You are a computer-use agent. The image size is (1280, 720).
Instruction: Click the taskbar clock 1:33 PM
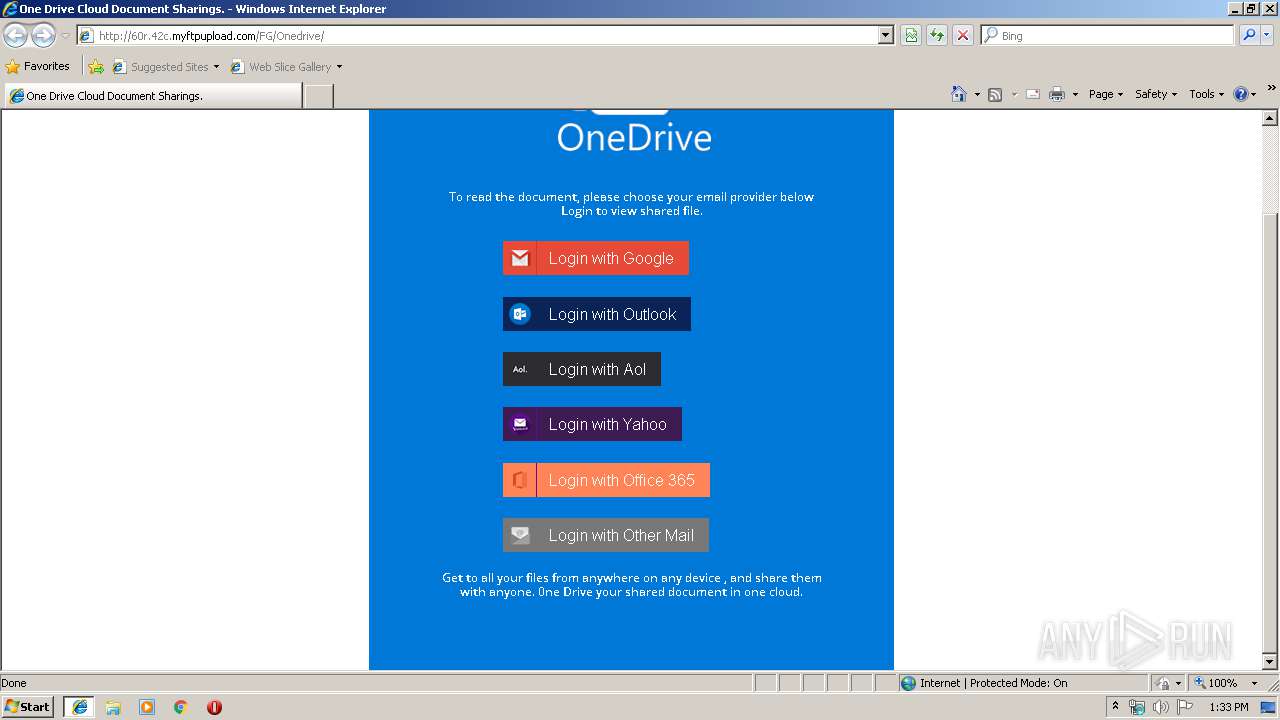click(x=1229, y=707)
